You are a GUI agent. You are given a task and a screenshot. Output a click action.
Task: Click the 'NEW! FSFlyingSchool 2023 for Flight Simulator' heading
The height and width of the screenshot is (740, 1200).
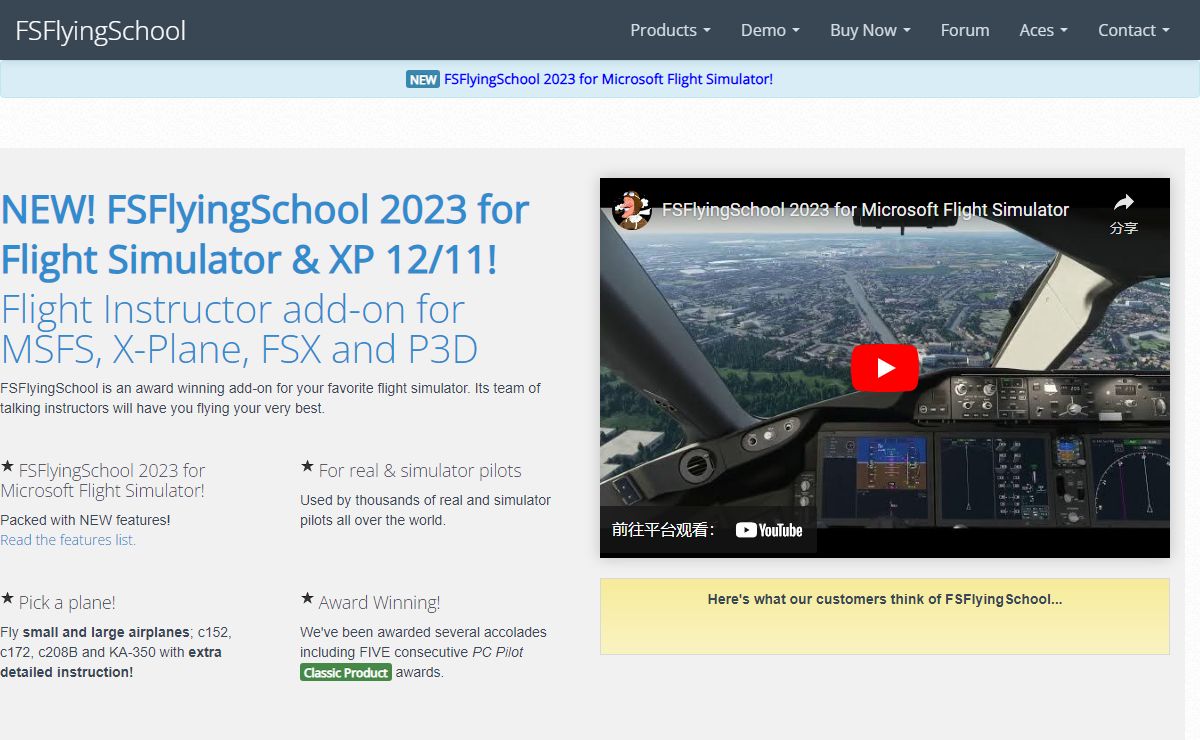tap(265, 234)
